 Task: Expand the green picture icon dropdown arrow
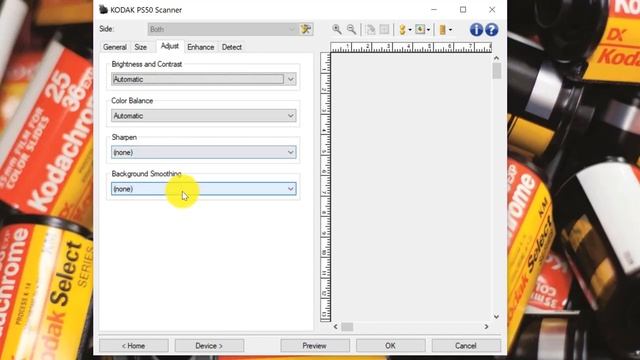(428, 30)
